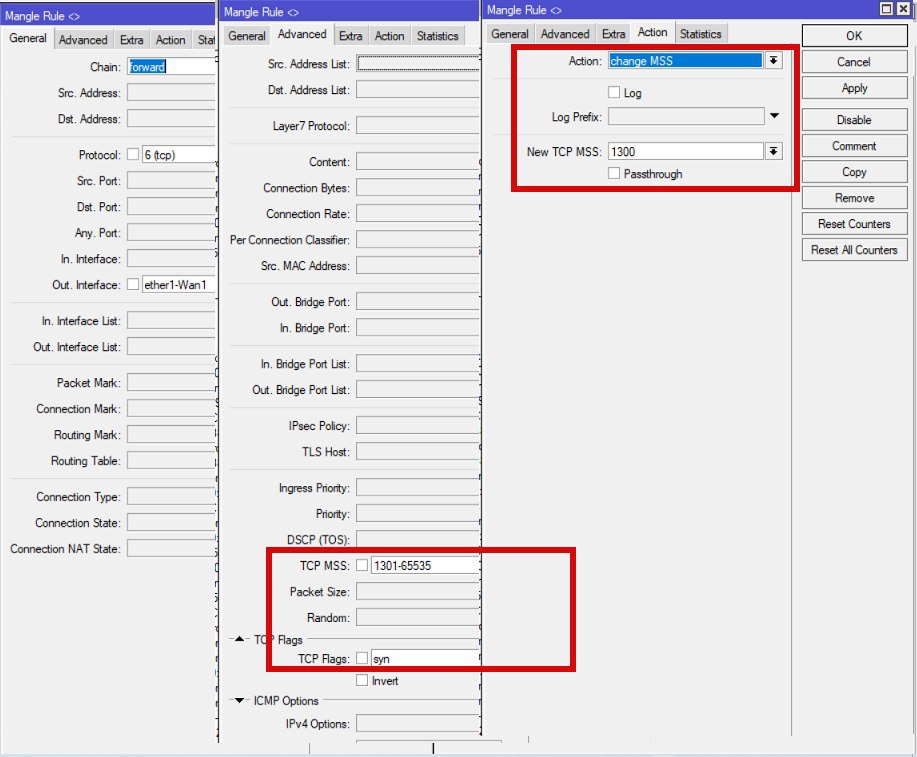This screenshot has height=757, width=917.
Task: Click the Reset All Counters button
Action: [854, 250]
